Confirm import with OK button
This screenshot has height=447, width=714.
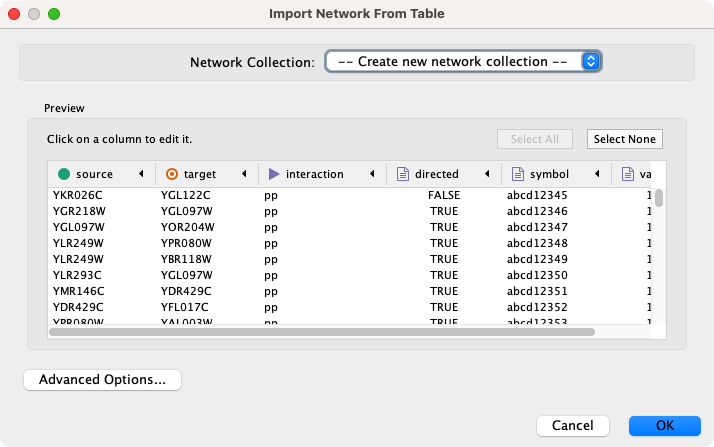tap(664, 426)
